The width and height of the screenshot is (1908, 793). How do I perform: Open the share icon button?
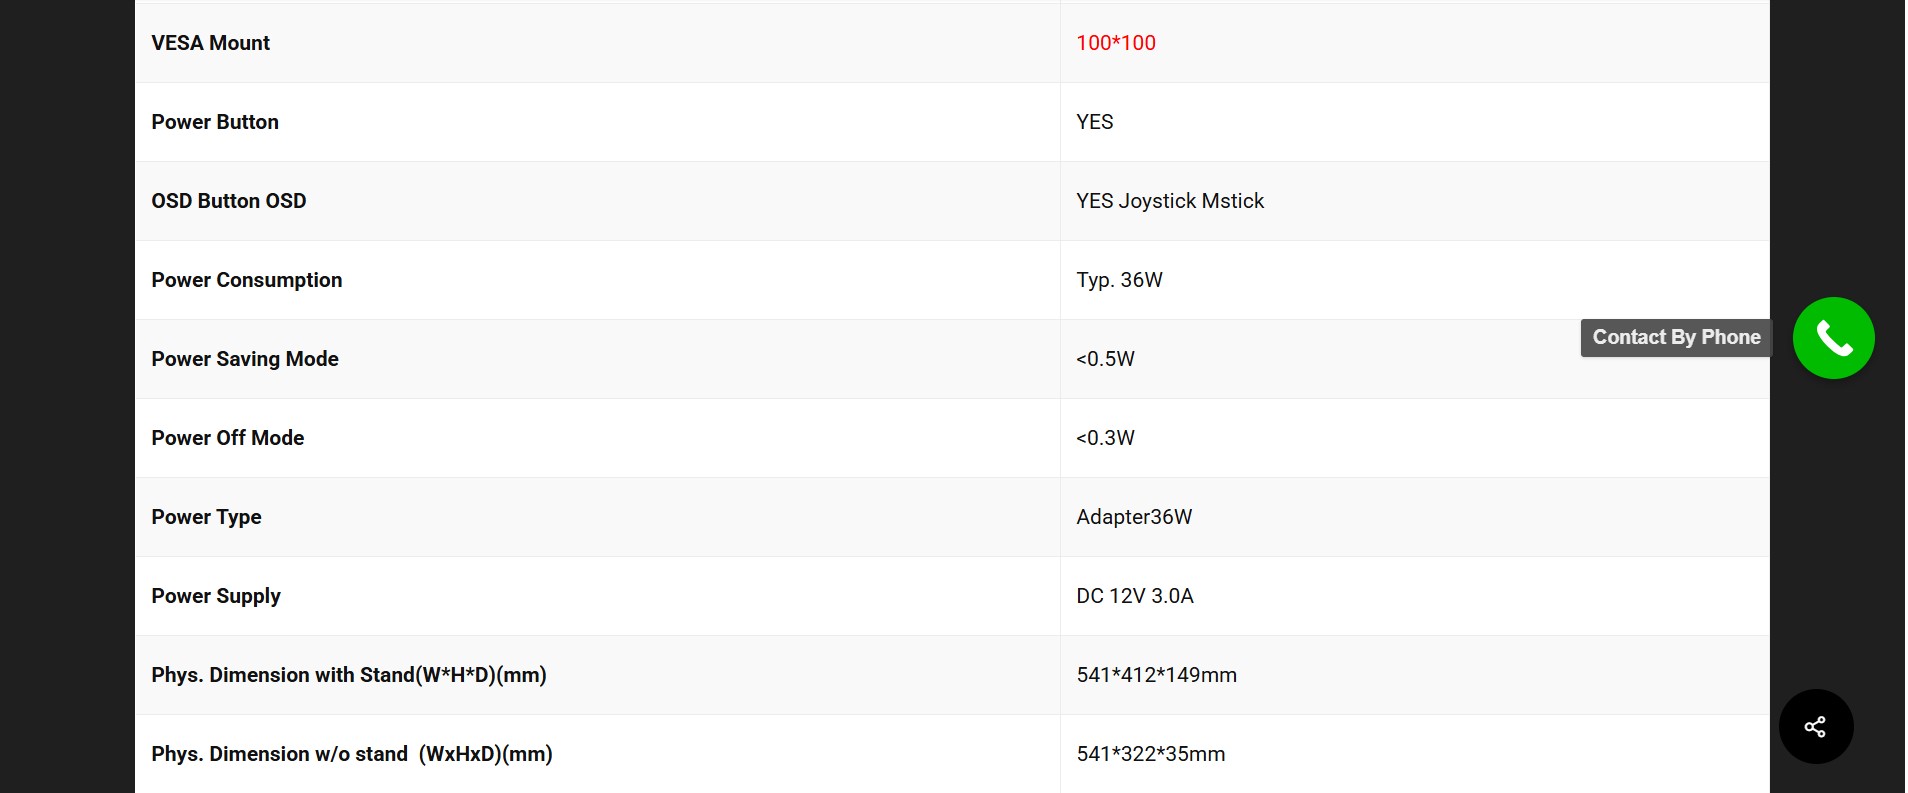(1815, 726)
